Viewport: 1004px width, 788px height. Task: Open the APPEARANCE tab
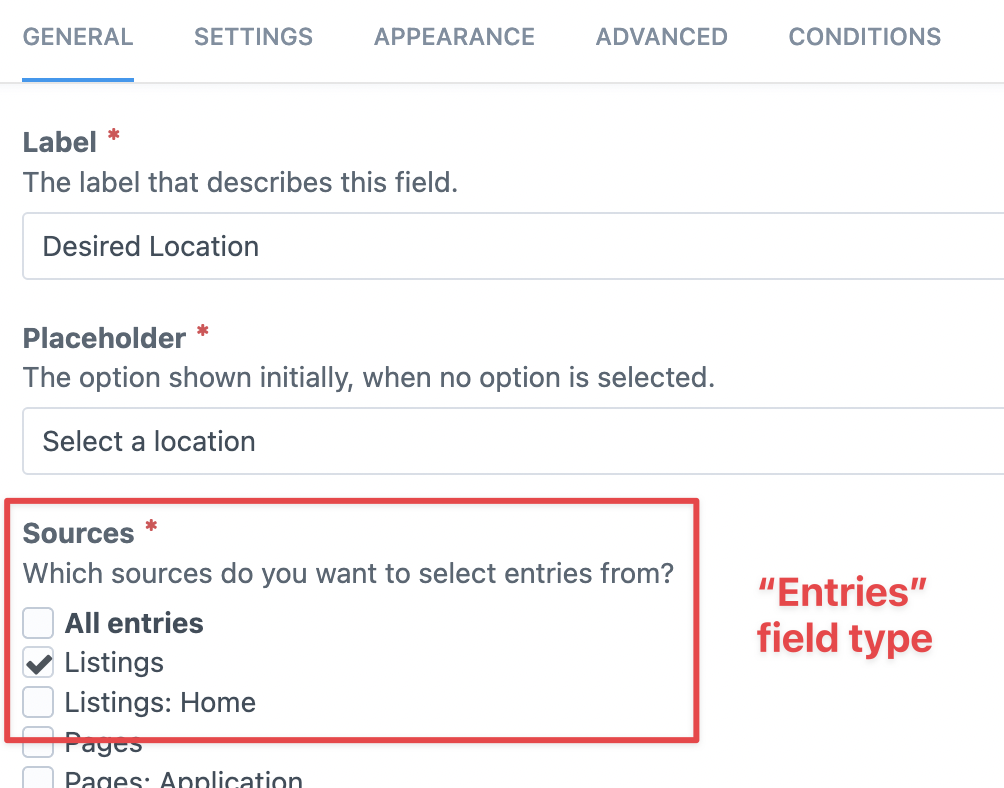point(454,37)
